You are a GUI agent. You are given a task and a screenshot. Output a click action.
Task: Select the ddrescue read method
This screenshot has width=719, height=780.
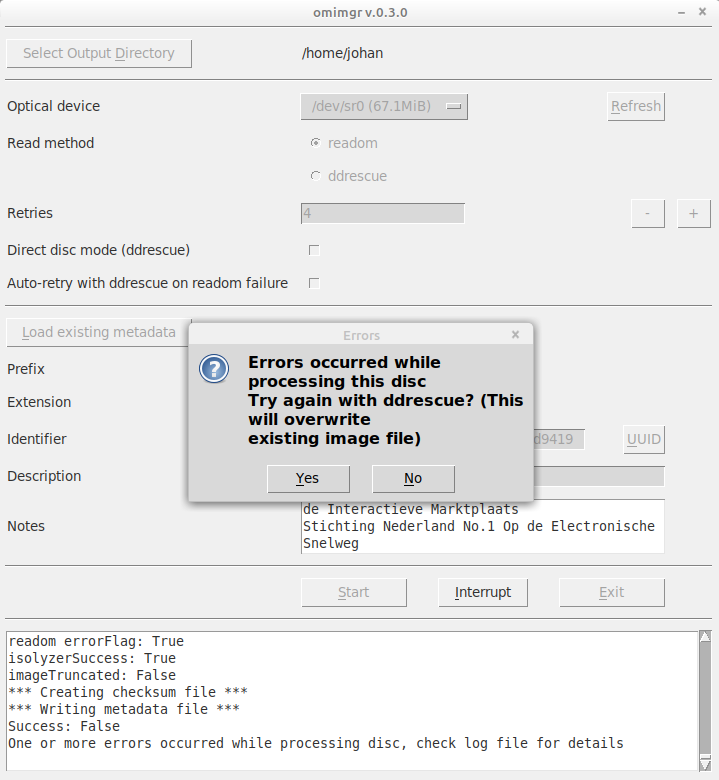coord(316,176)
